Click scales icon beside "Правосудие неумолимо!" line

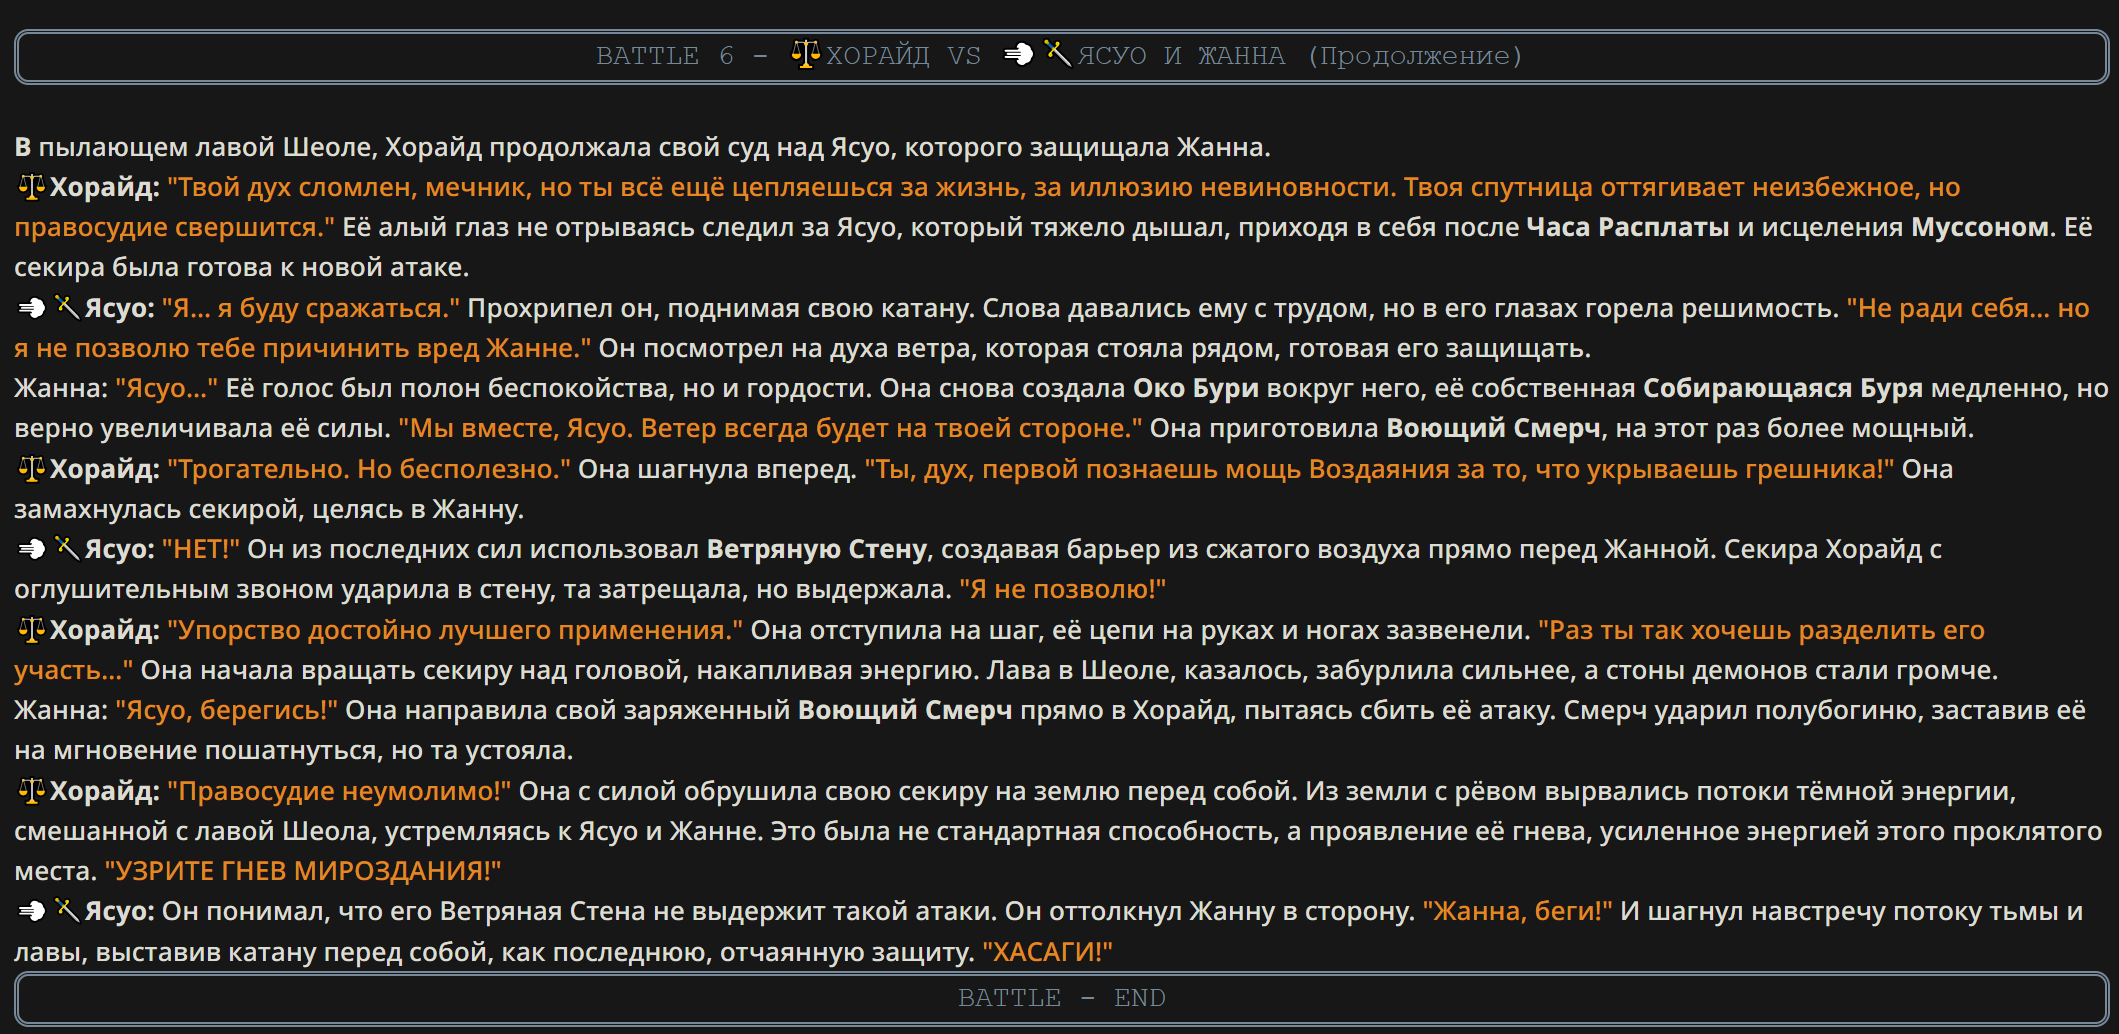[x=32, y=791]
